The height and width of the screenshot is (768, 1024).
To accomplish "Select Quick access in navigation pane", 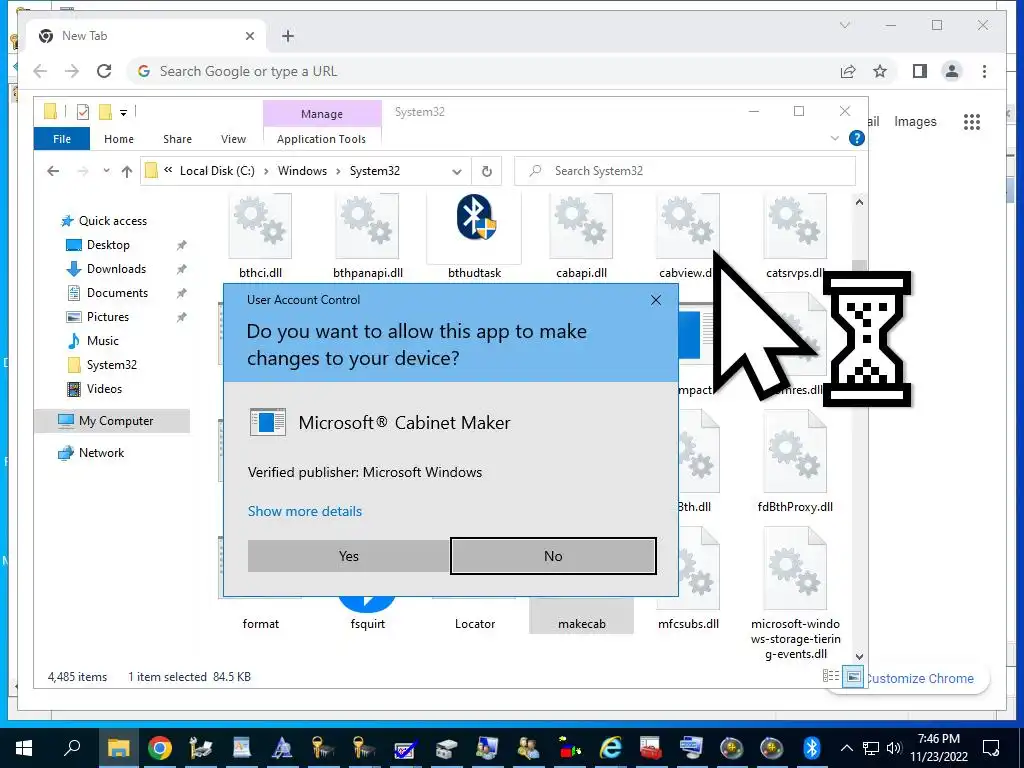I will click(x=112, y=221).
